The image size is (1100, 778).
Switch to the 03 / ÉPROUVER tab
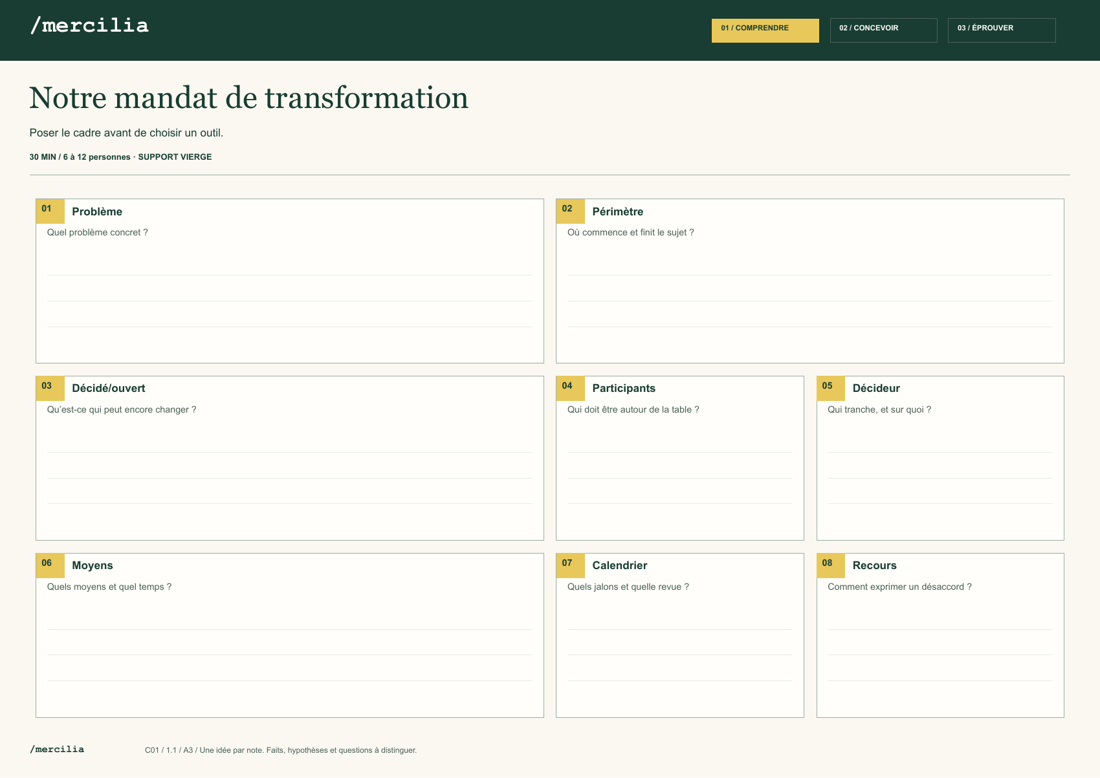click(1001, 30)
